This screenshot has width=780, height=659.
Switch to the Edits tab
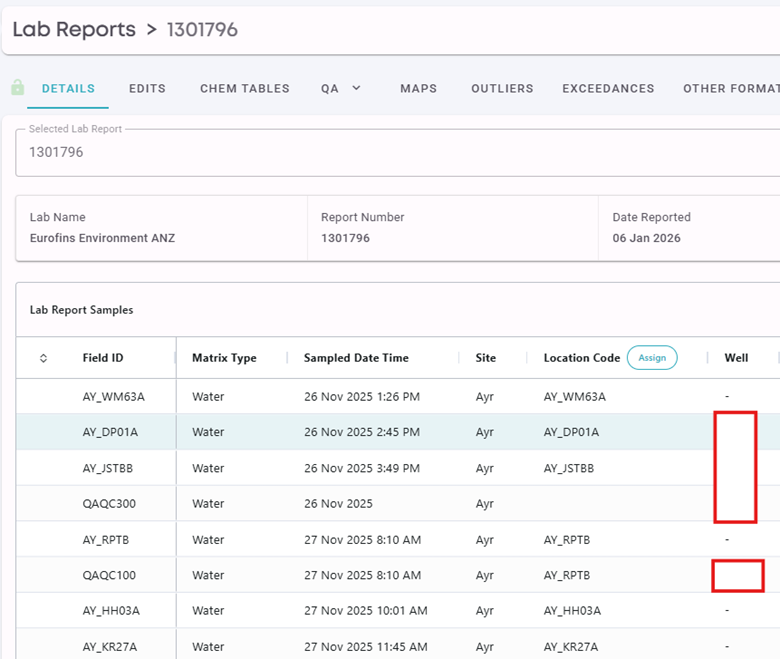(x=147, y=89)
